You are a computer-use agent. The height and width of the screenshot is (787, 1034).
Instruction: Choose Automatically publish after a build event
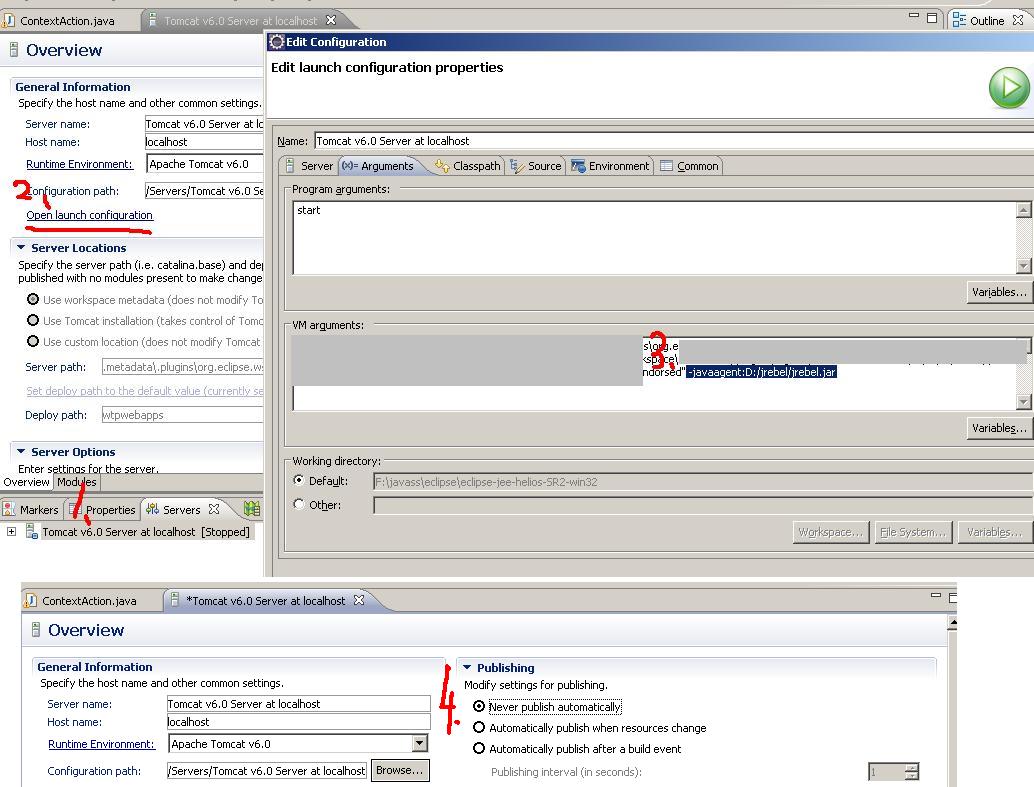click(x=479, y=749)
